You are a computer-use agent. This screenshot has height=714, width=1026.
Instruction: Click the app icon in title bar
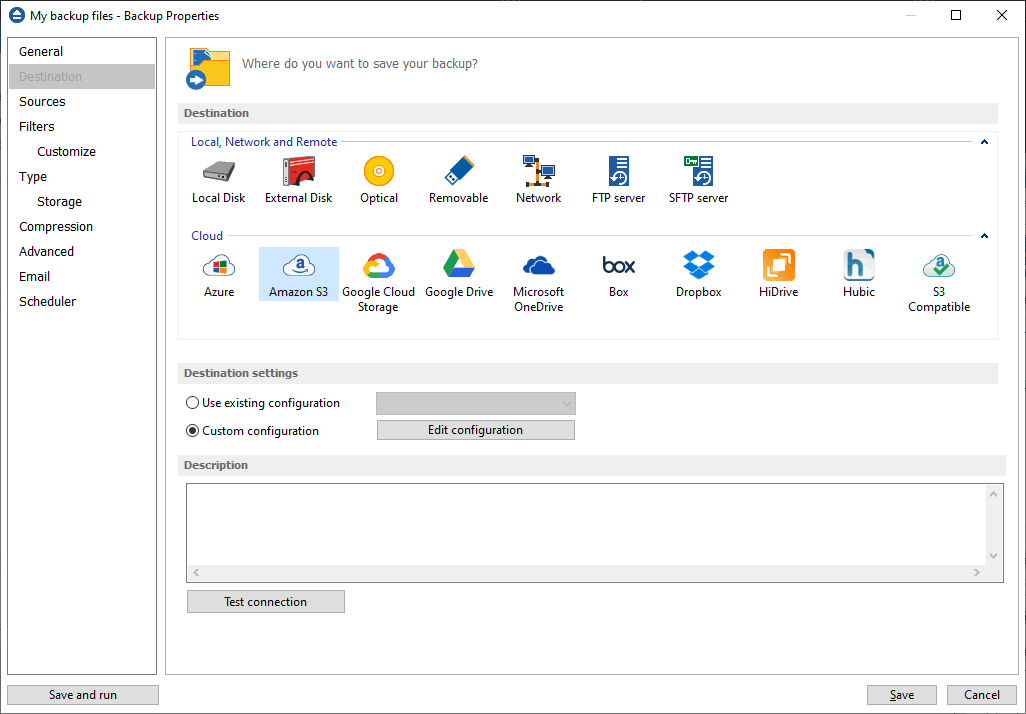point(17,15)
